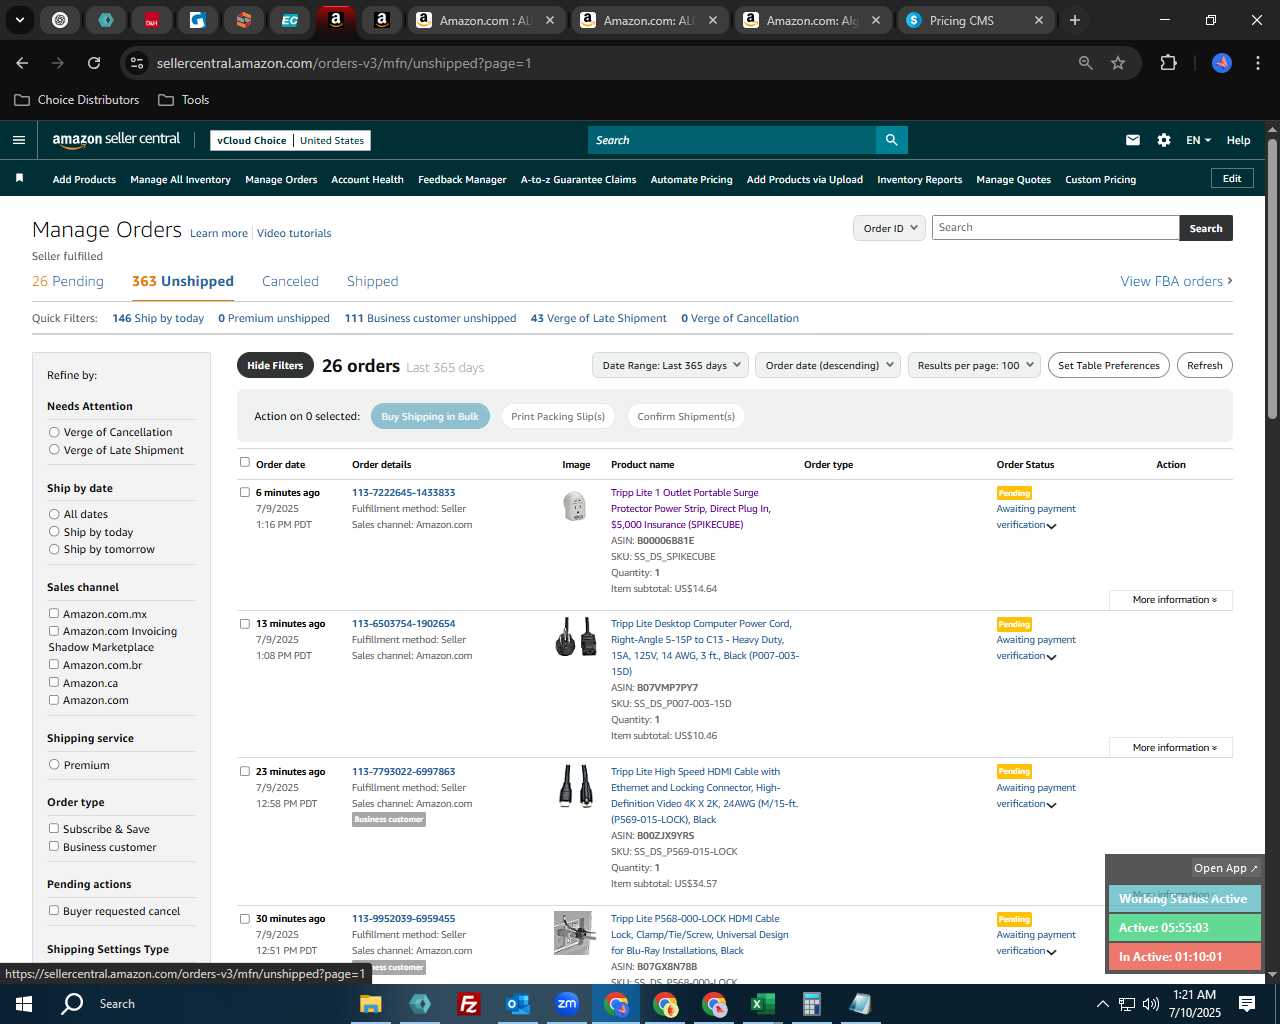The width and height of the screenshot is (1280, 1024).
Task: Open the View FBA orders link
Action: pyautogui.click(x=1176, y=281)
